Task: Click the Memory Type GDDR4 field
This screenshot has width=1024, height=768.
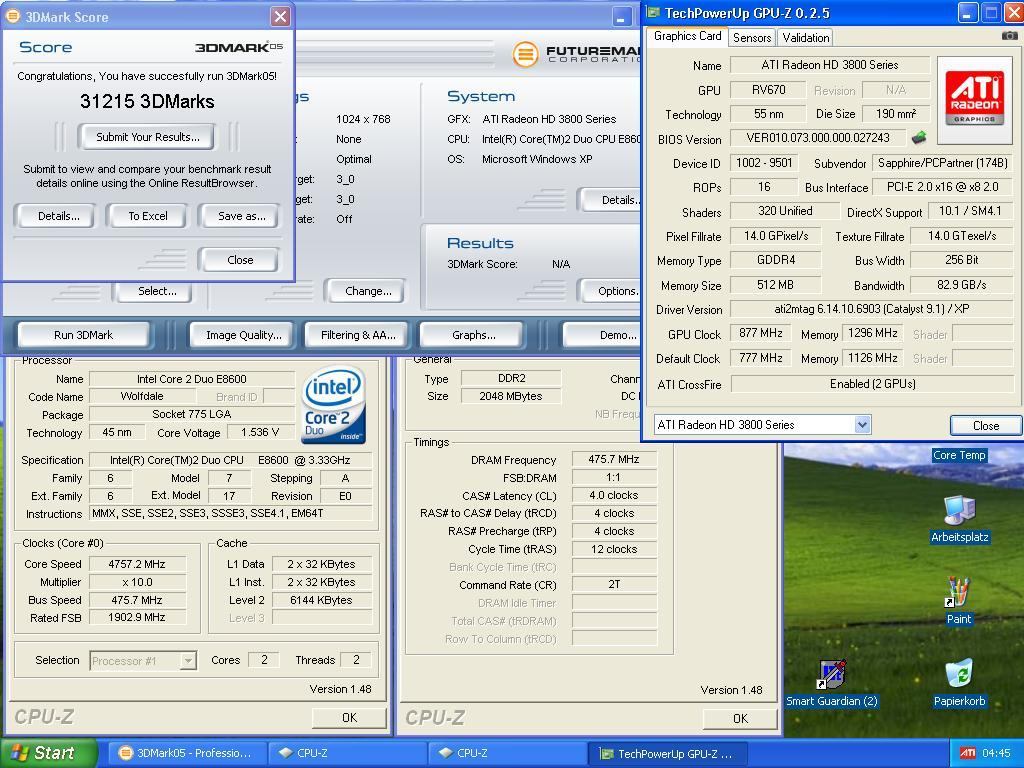Action: [x=775, y=260]
